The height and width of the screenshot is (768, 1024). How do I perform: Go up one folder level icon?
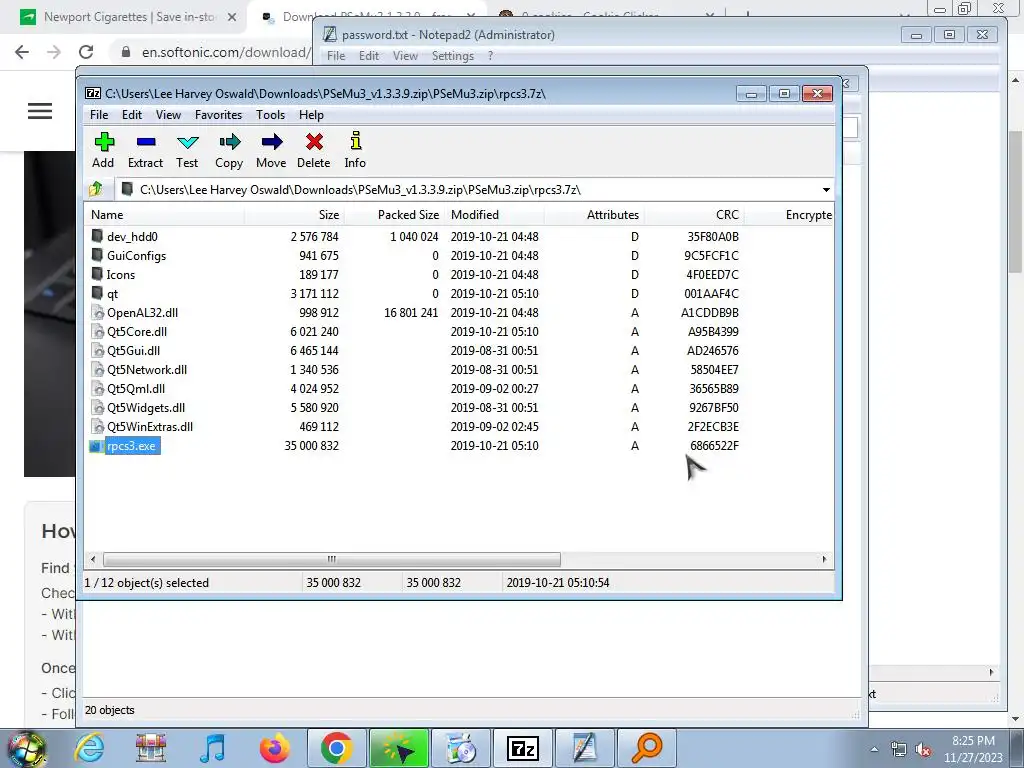tap(96, 189)
